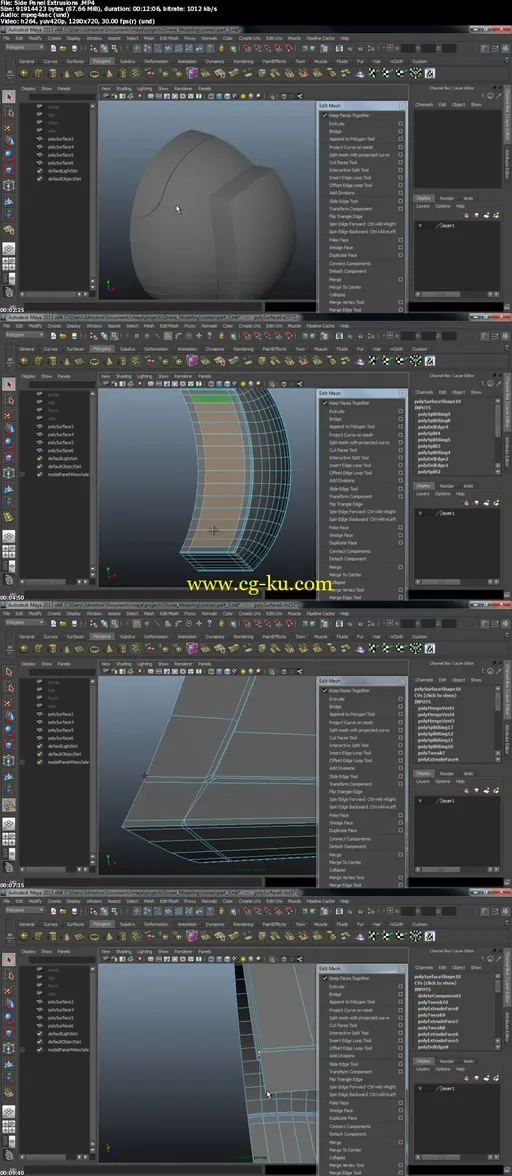Open Merge option box in 00:09:40 frame

(400, 1142)
